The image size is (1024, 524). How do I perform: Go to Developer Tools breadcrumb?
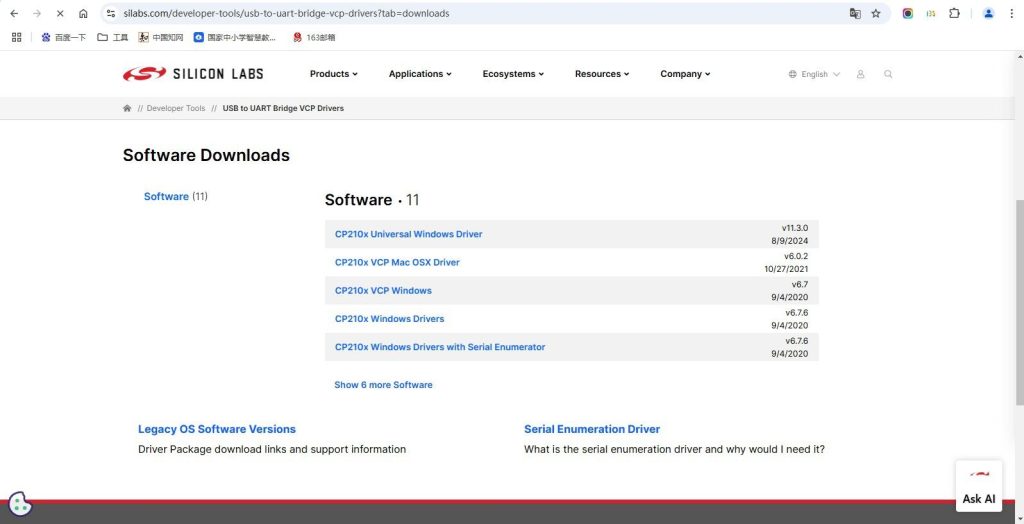tap(176, 108)
